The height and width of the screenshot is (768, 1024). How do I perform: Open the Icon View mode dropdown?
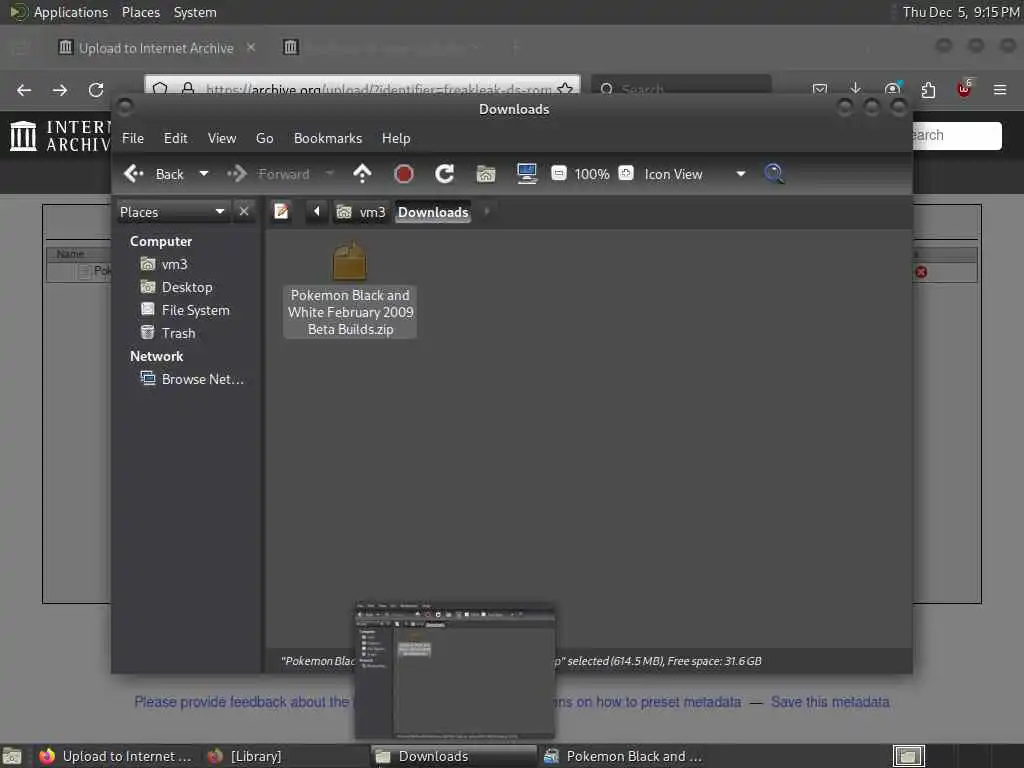tap(695, 174)
